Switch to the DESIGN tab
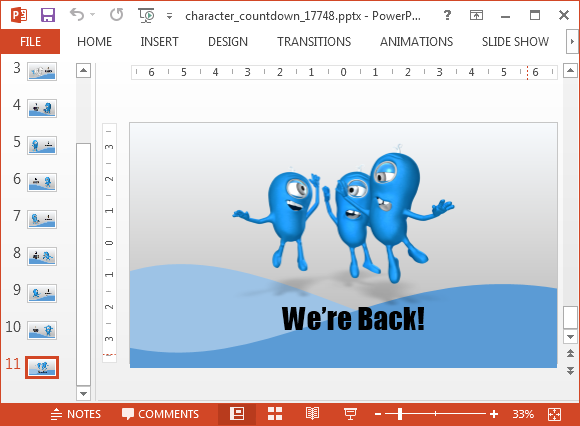580x426 pixels. tap(228, 41)
